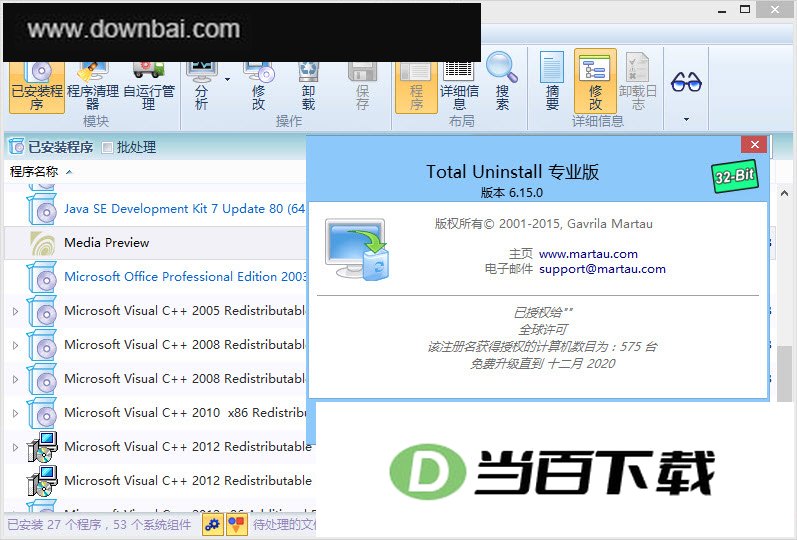This screenshot has height=540, width=797.
Task: Click the installer icon of the last Visual C++ 2012 row
Action: 42,481
